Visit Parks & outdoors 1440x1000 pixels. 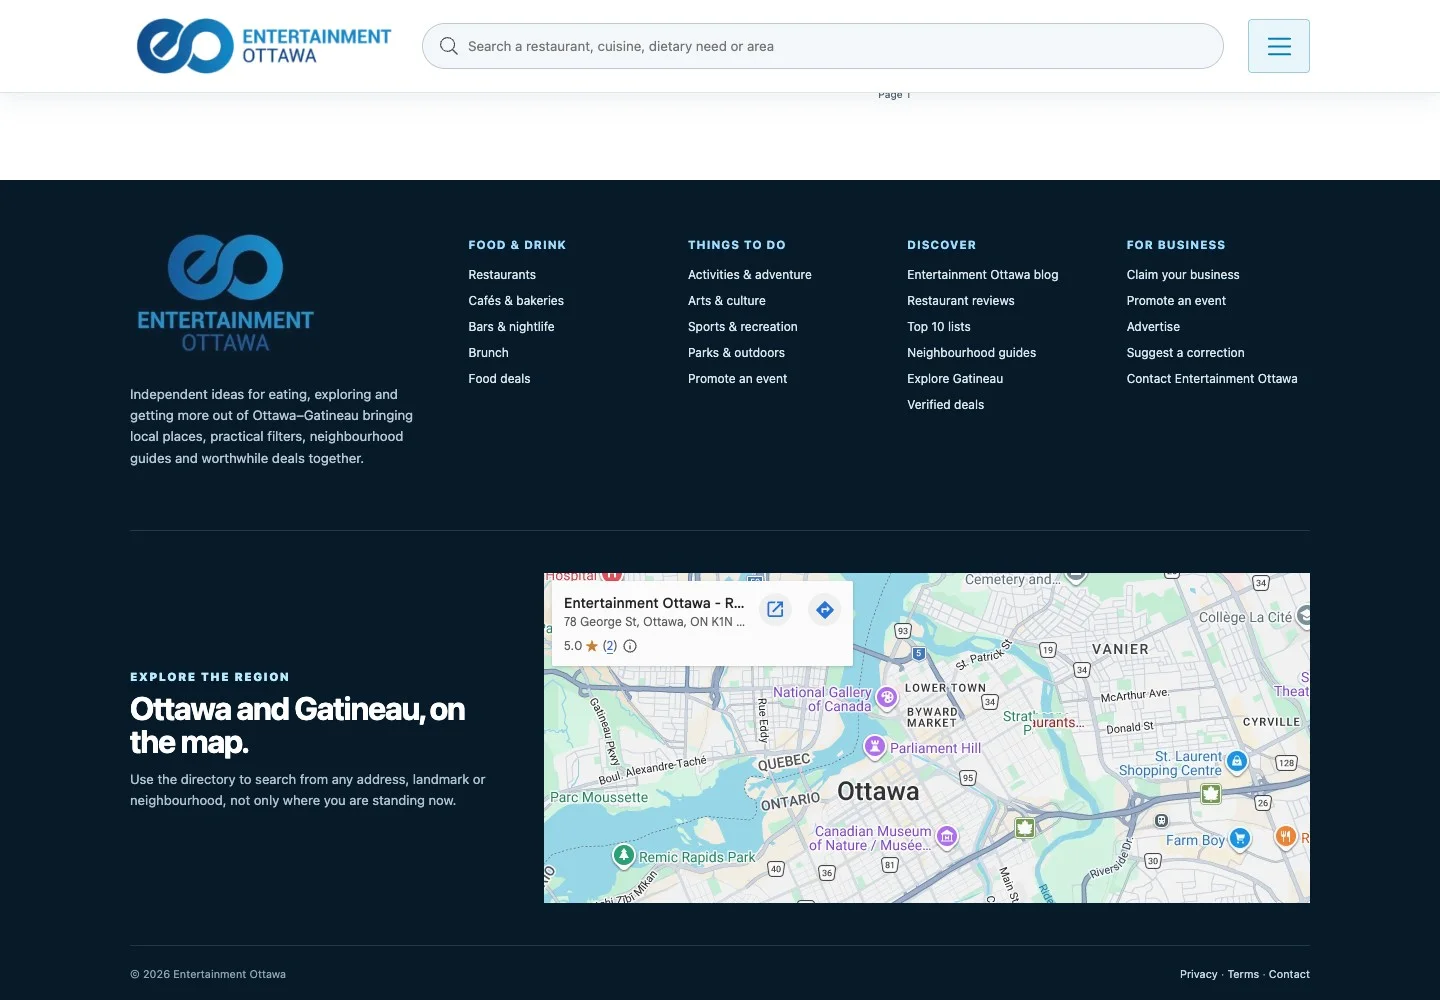click(x=736, y=353)
